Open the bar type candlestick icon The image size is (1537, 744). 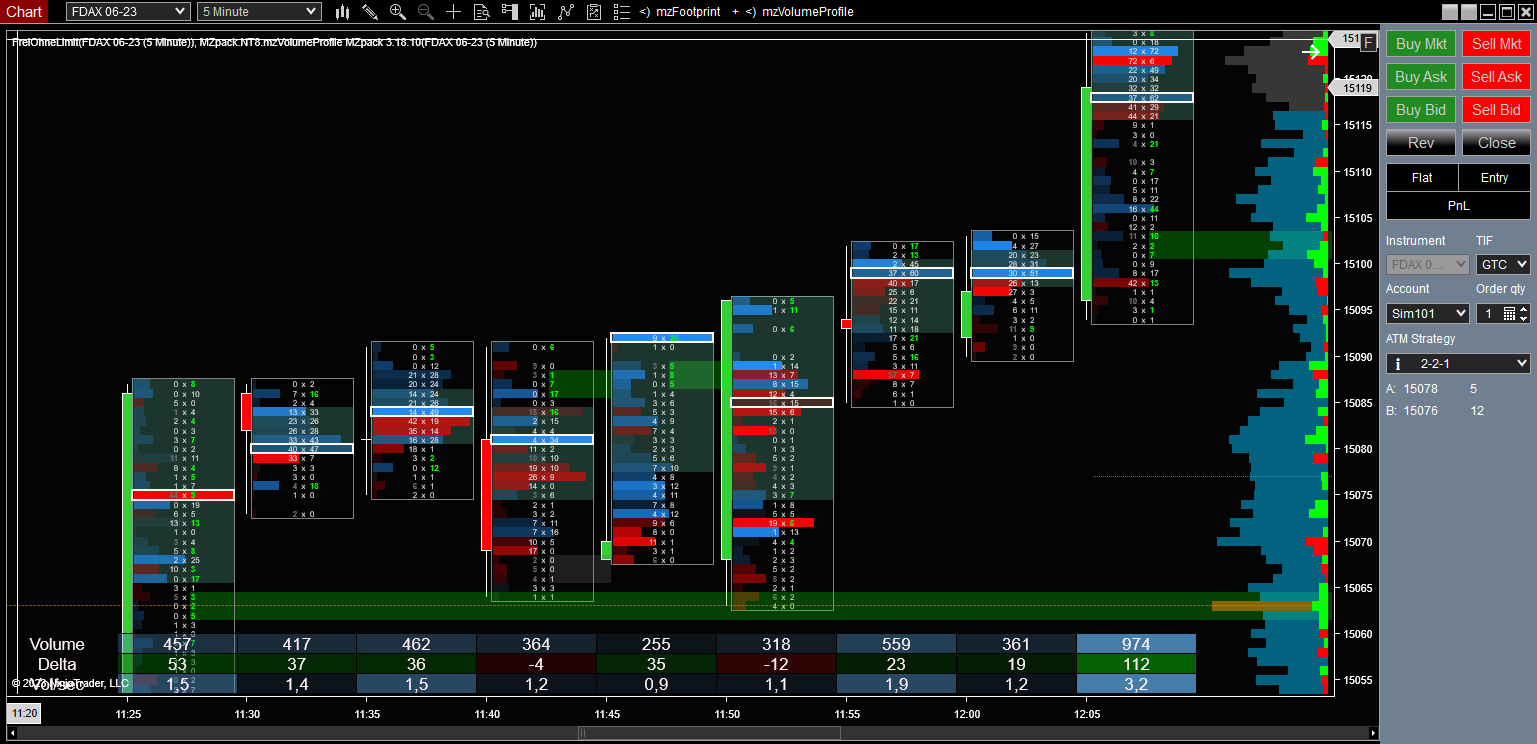[342, 12]
